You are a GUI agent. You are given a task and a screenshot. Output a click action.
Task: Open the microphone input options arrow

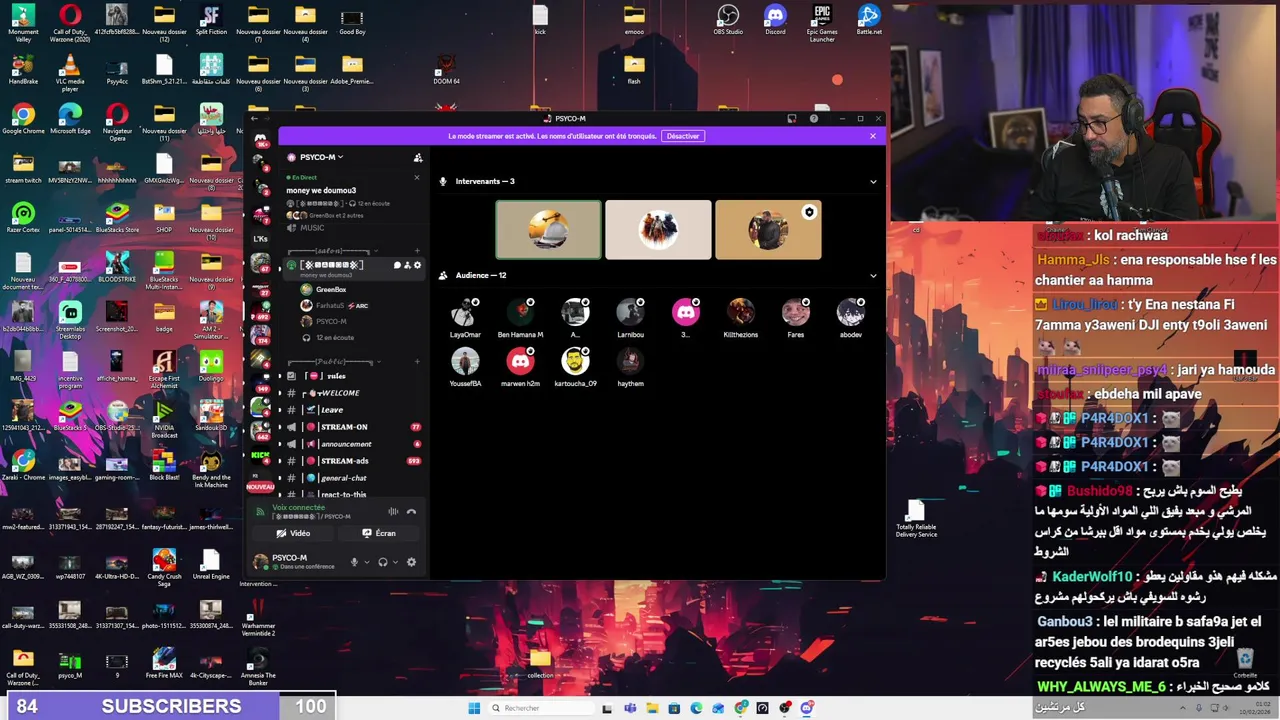[x=366, y=562]
